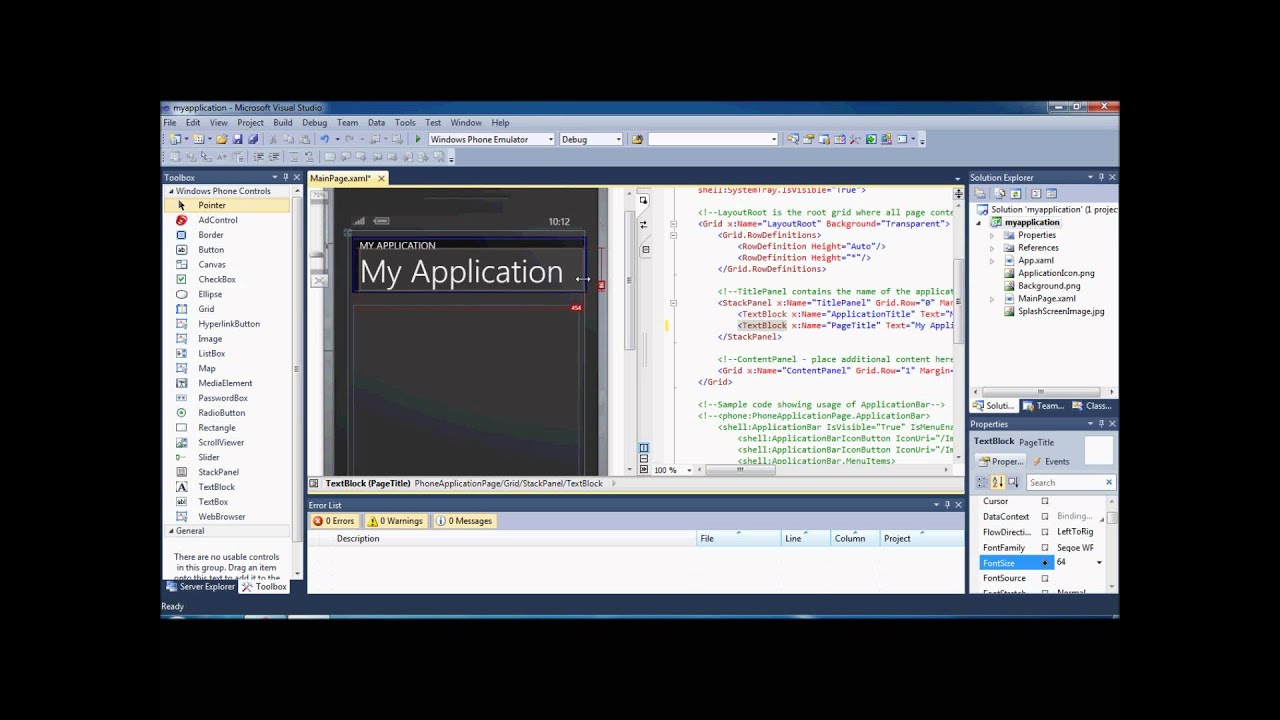Toggle the Errors filter in Error List

pyautogui.click(x=333, y=521)
